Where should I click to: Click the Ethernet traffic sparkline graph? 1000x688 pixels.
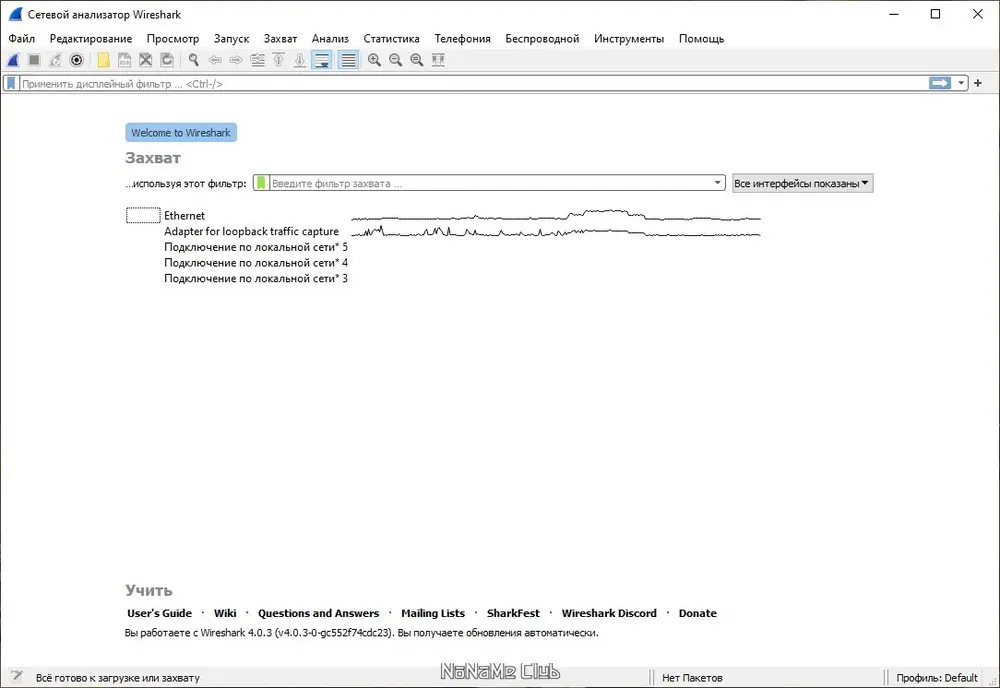[555, 215]
